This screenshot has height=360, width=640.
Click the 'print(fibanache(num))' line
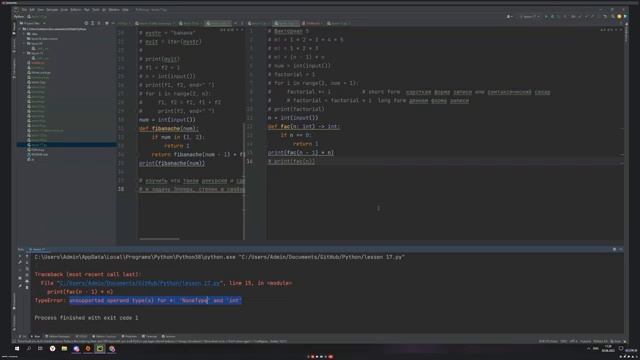(172, 163)
